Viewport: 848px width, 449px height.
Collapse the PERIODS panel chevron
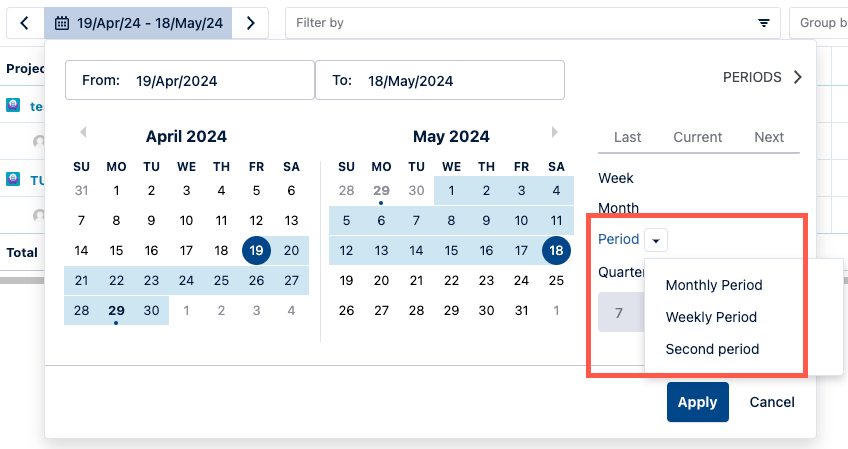pyautogui.click(x=797, y=77)
